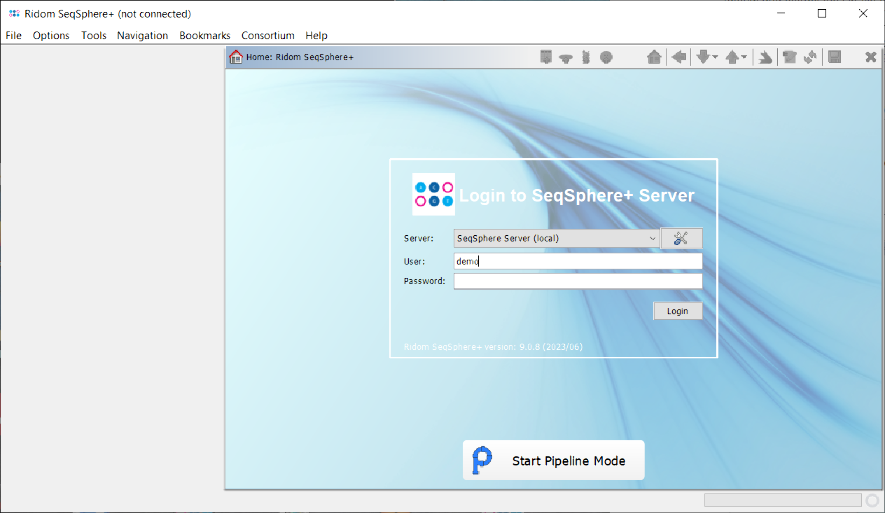885x513 pixels.
Task: Focus the Password input field
Action: [578, 281]
